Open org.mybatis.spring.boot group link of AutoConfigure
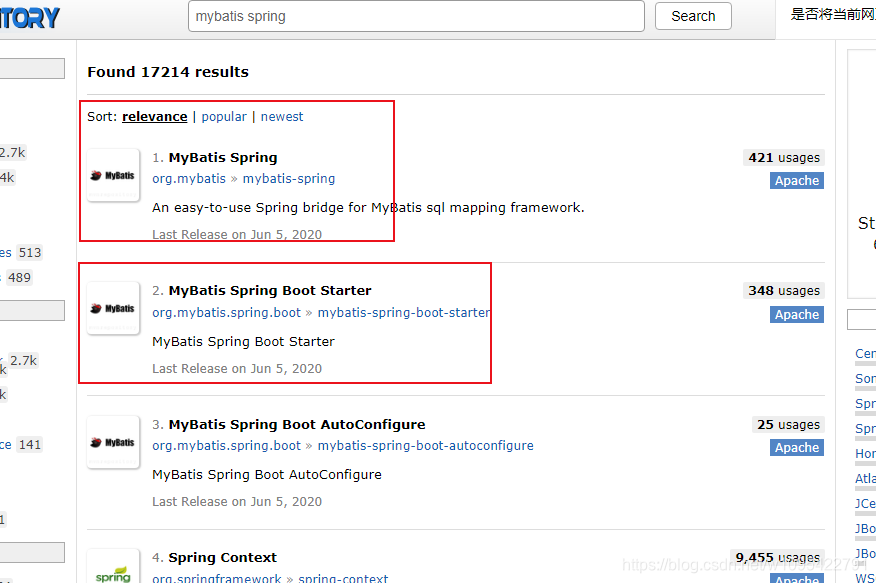Image resolution: width=876 pixels, height=583 pixels. pos(226,446)
